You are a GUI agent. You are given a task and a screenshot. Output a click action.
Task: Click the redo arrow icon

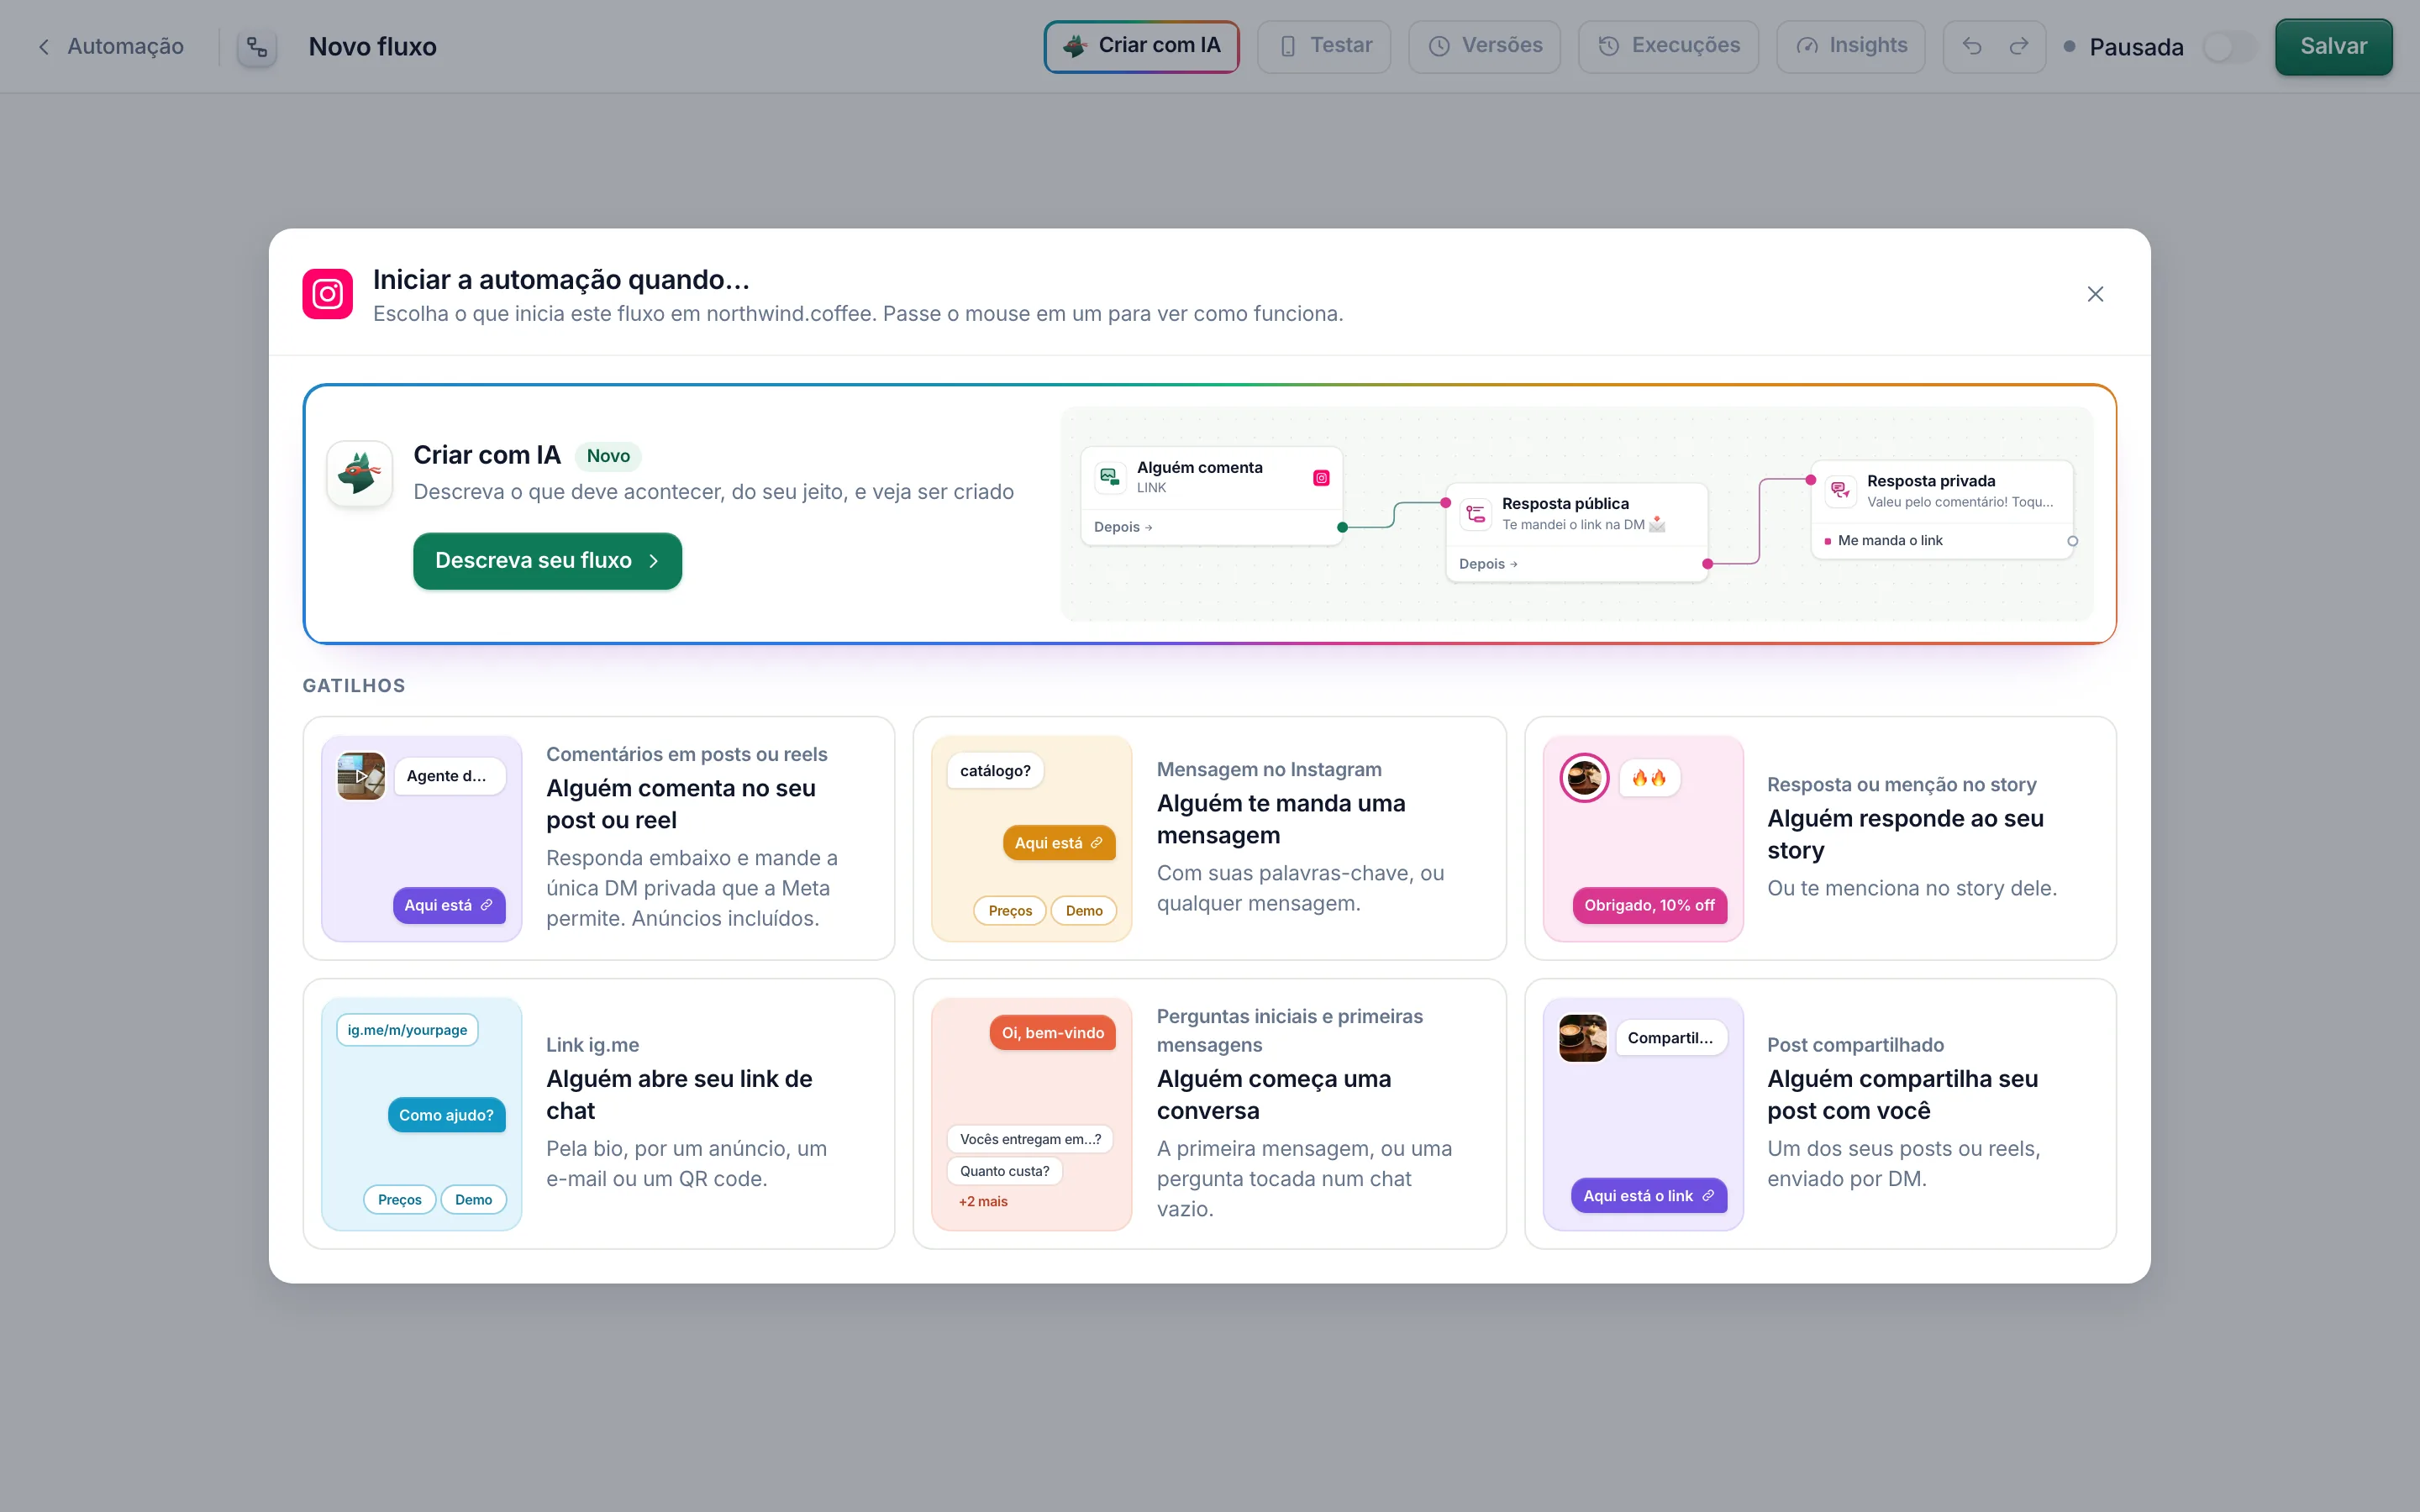pos(2018,46)
